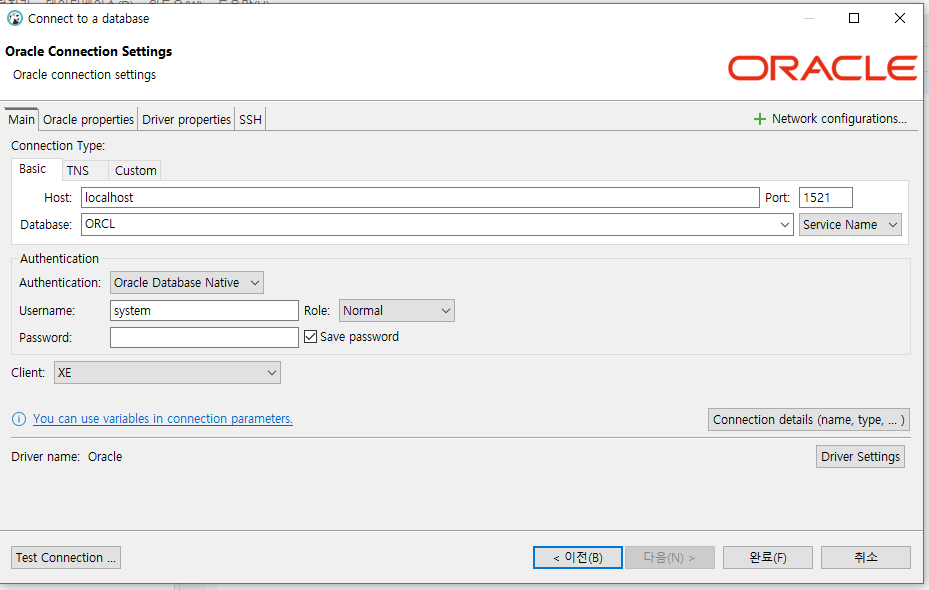Screen dimensions: 929x590
Task: Open the Role dropdown showing Normal
Action: point(396,310)
